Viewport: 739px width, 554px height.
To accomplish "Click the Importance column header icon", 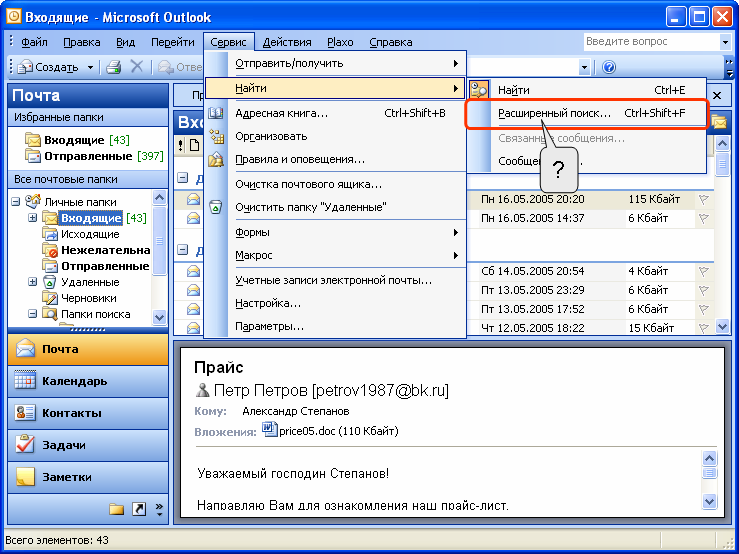I will [x=181, y=145].
